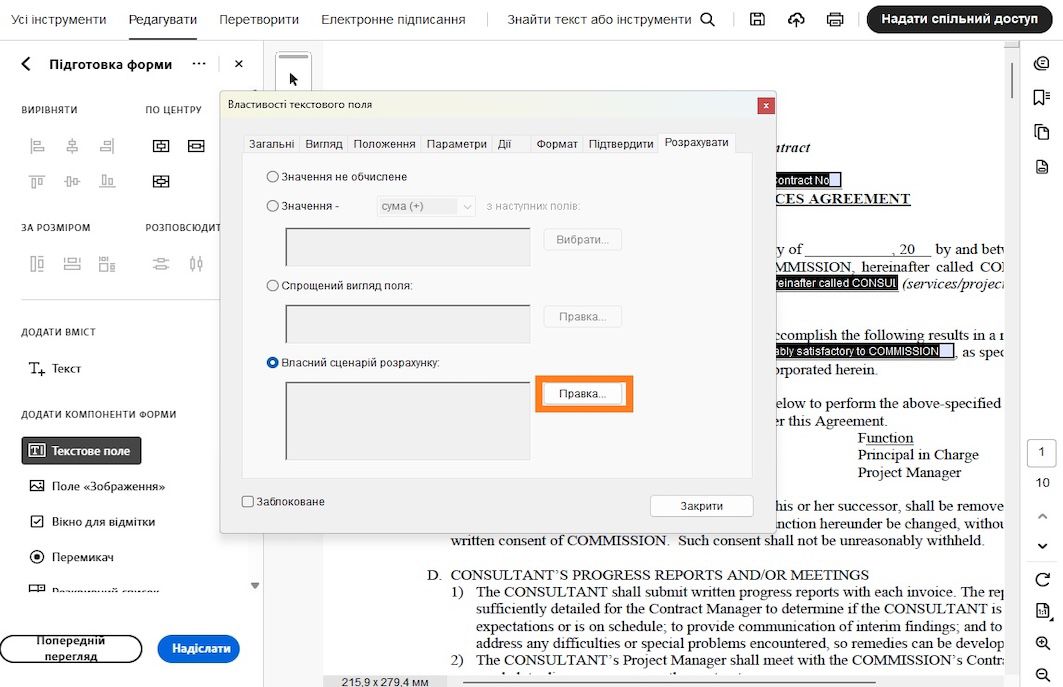Click Правка for the custom calculation script
The width and height of the screenshot is (1063, 687).
583,393
